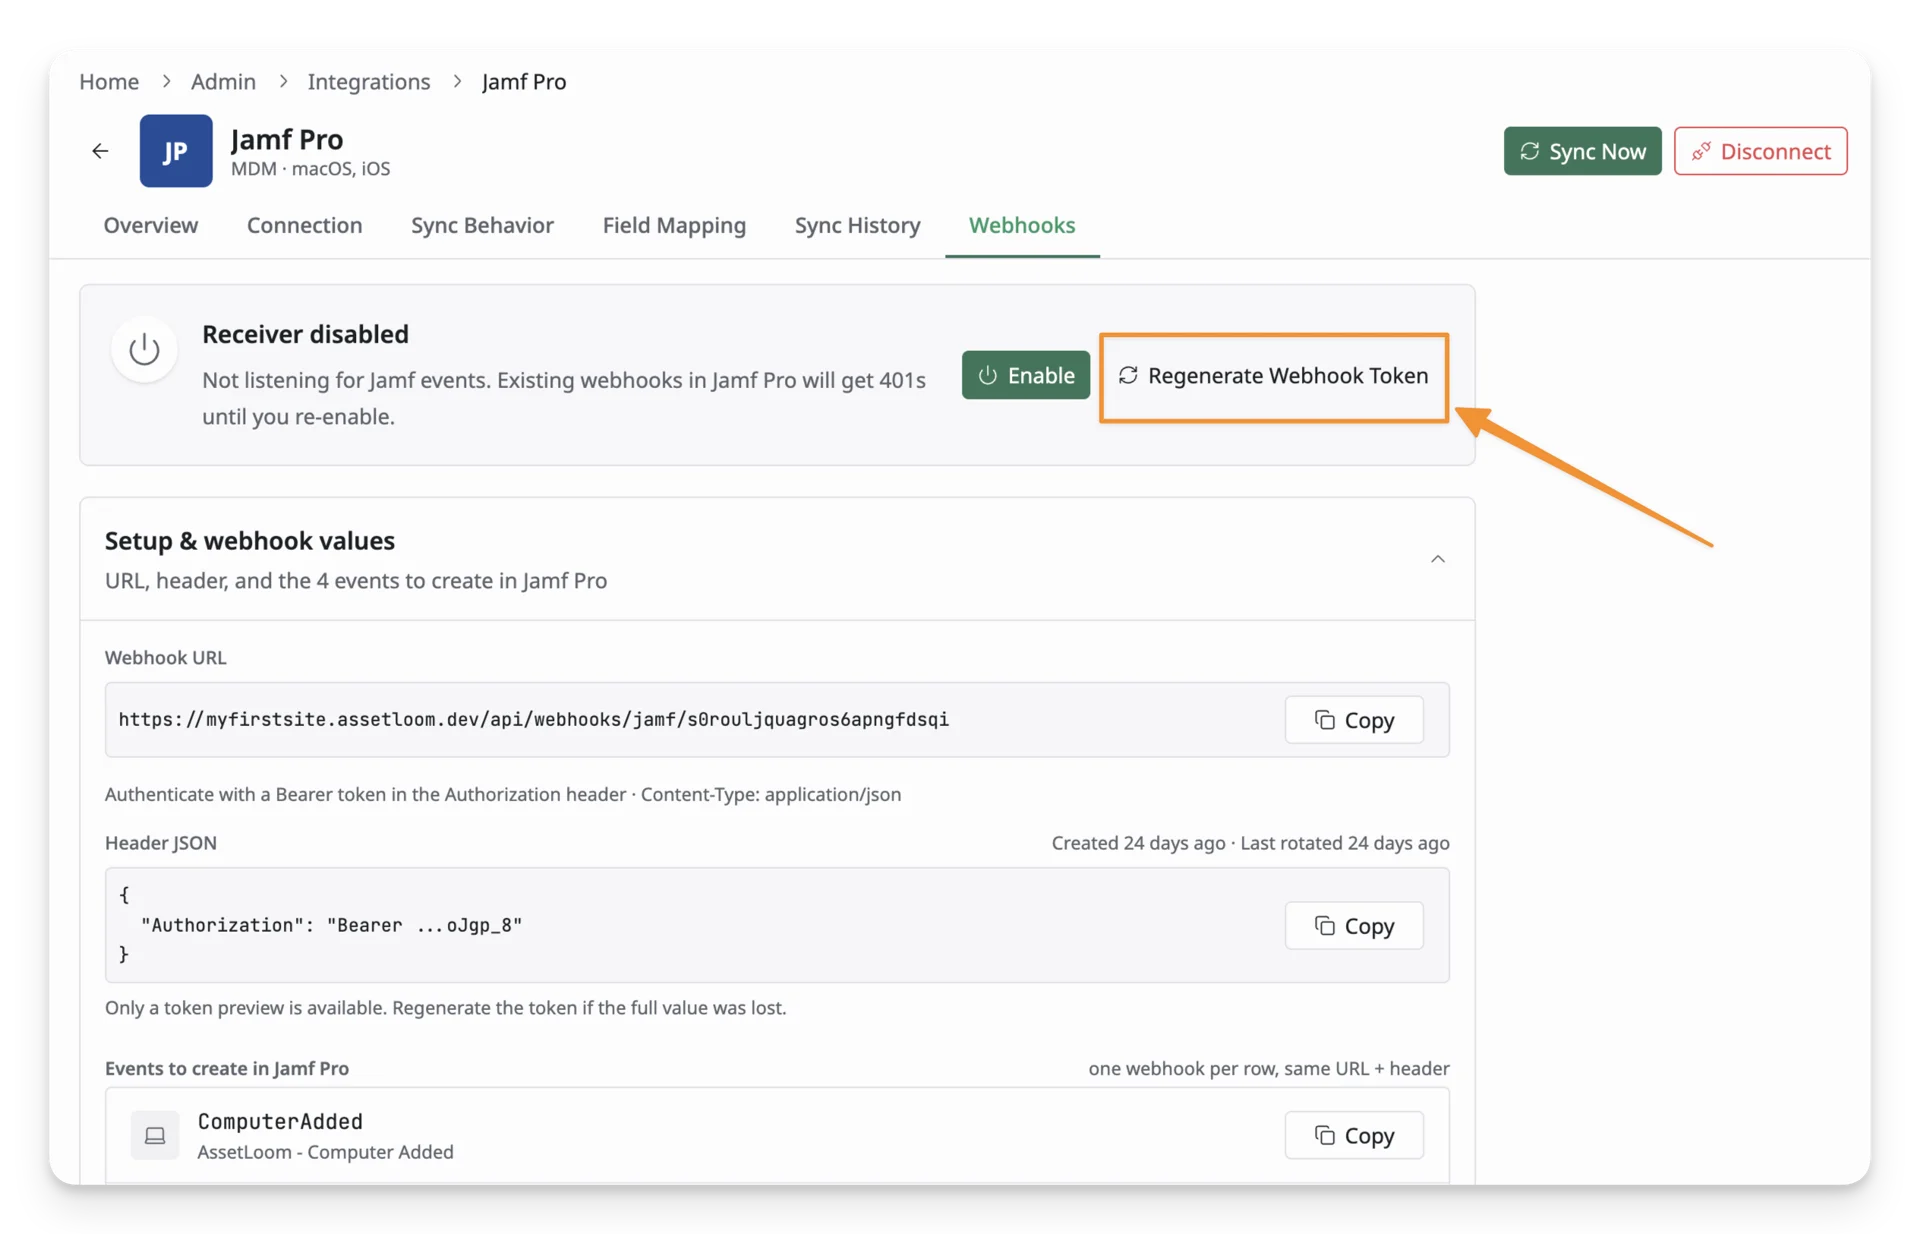Viewport: 1920px width, 1234px height.
Task: Open the Overview tab
Action: click(x=151, y=225)
